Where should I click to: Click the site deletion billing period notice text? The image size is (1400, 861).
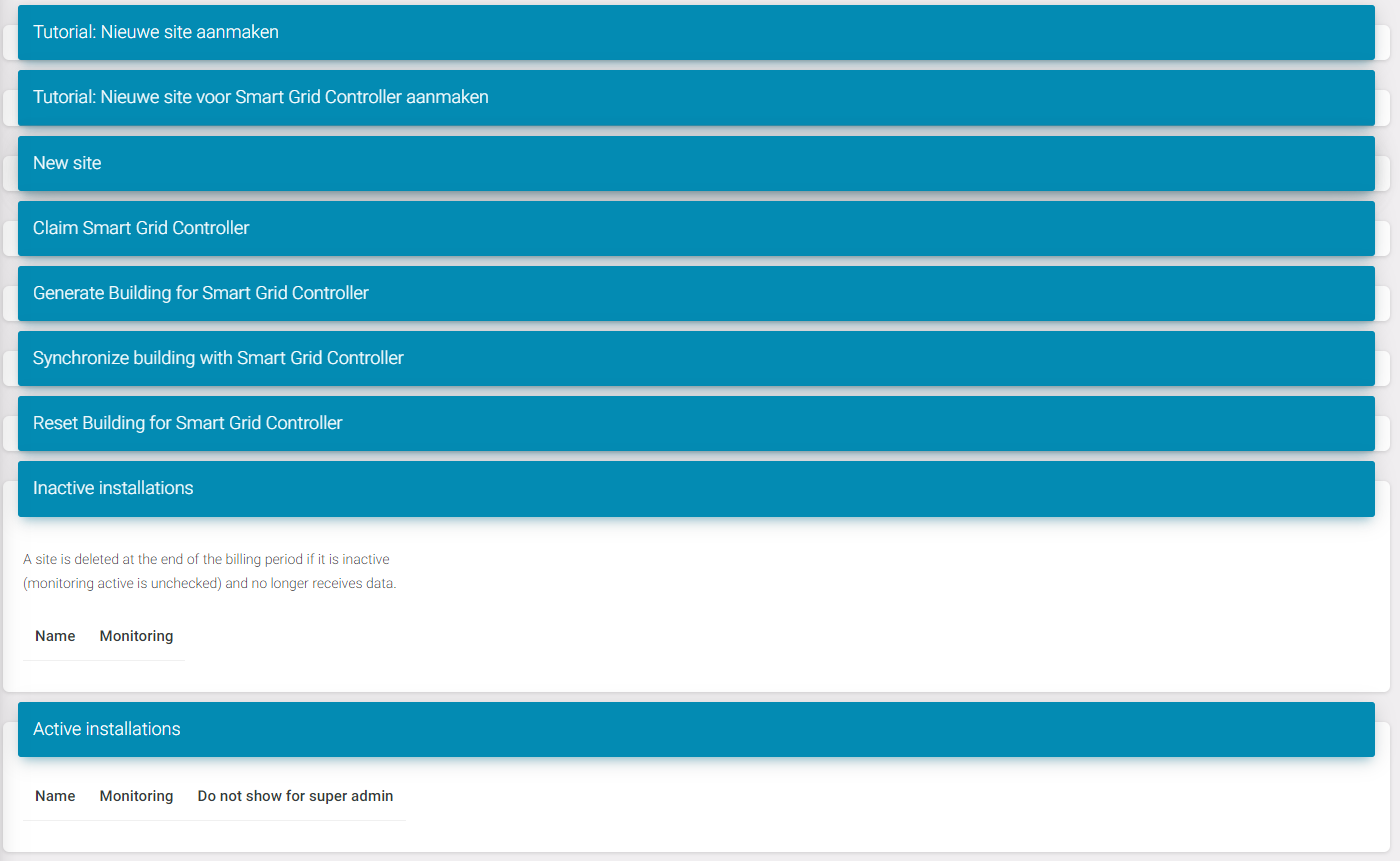pos(206,559)
